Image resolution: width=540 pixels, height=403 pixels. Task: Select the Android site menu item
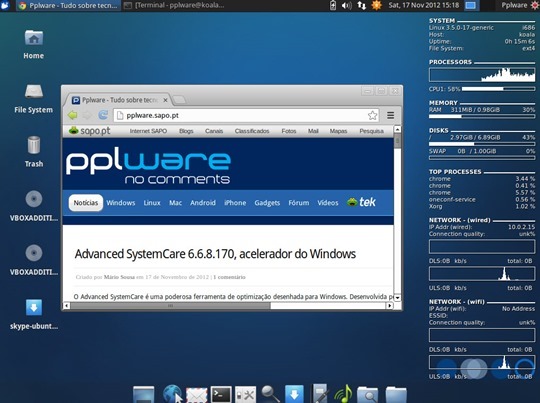pyautogui.click(x=203, y=203)
